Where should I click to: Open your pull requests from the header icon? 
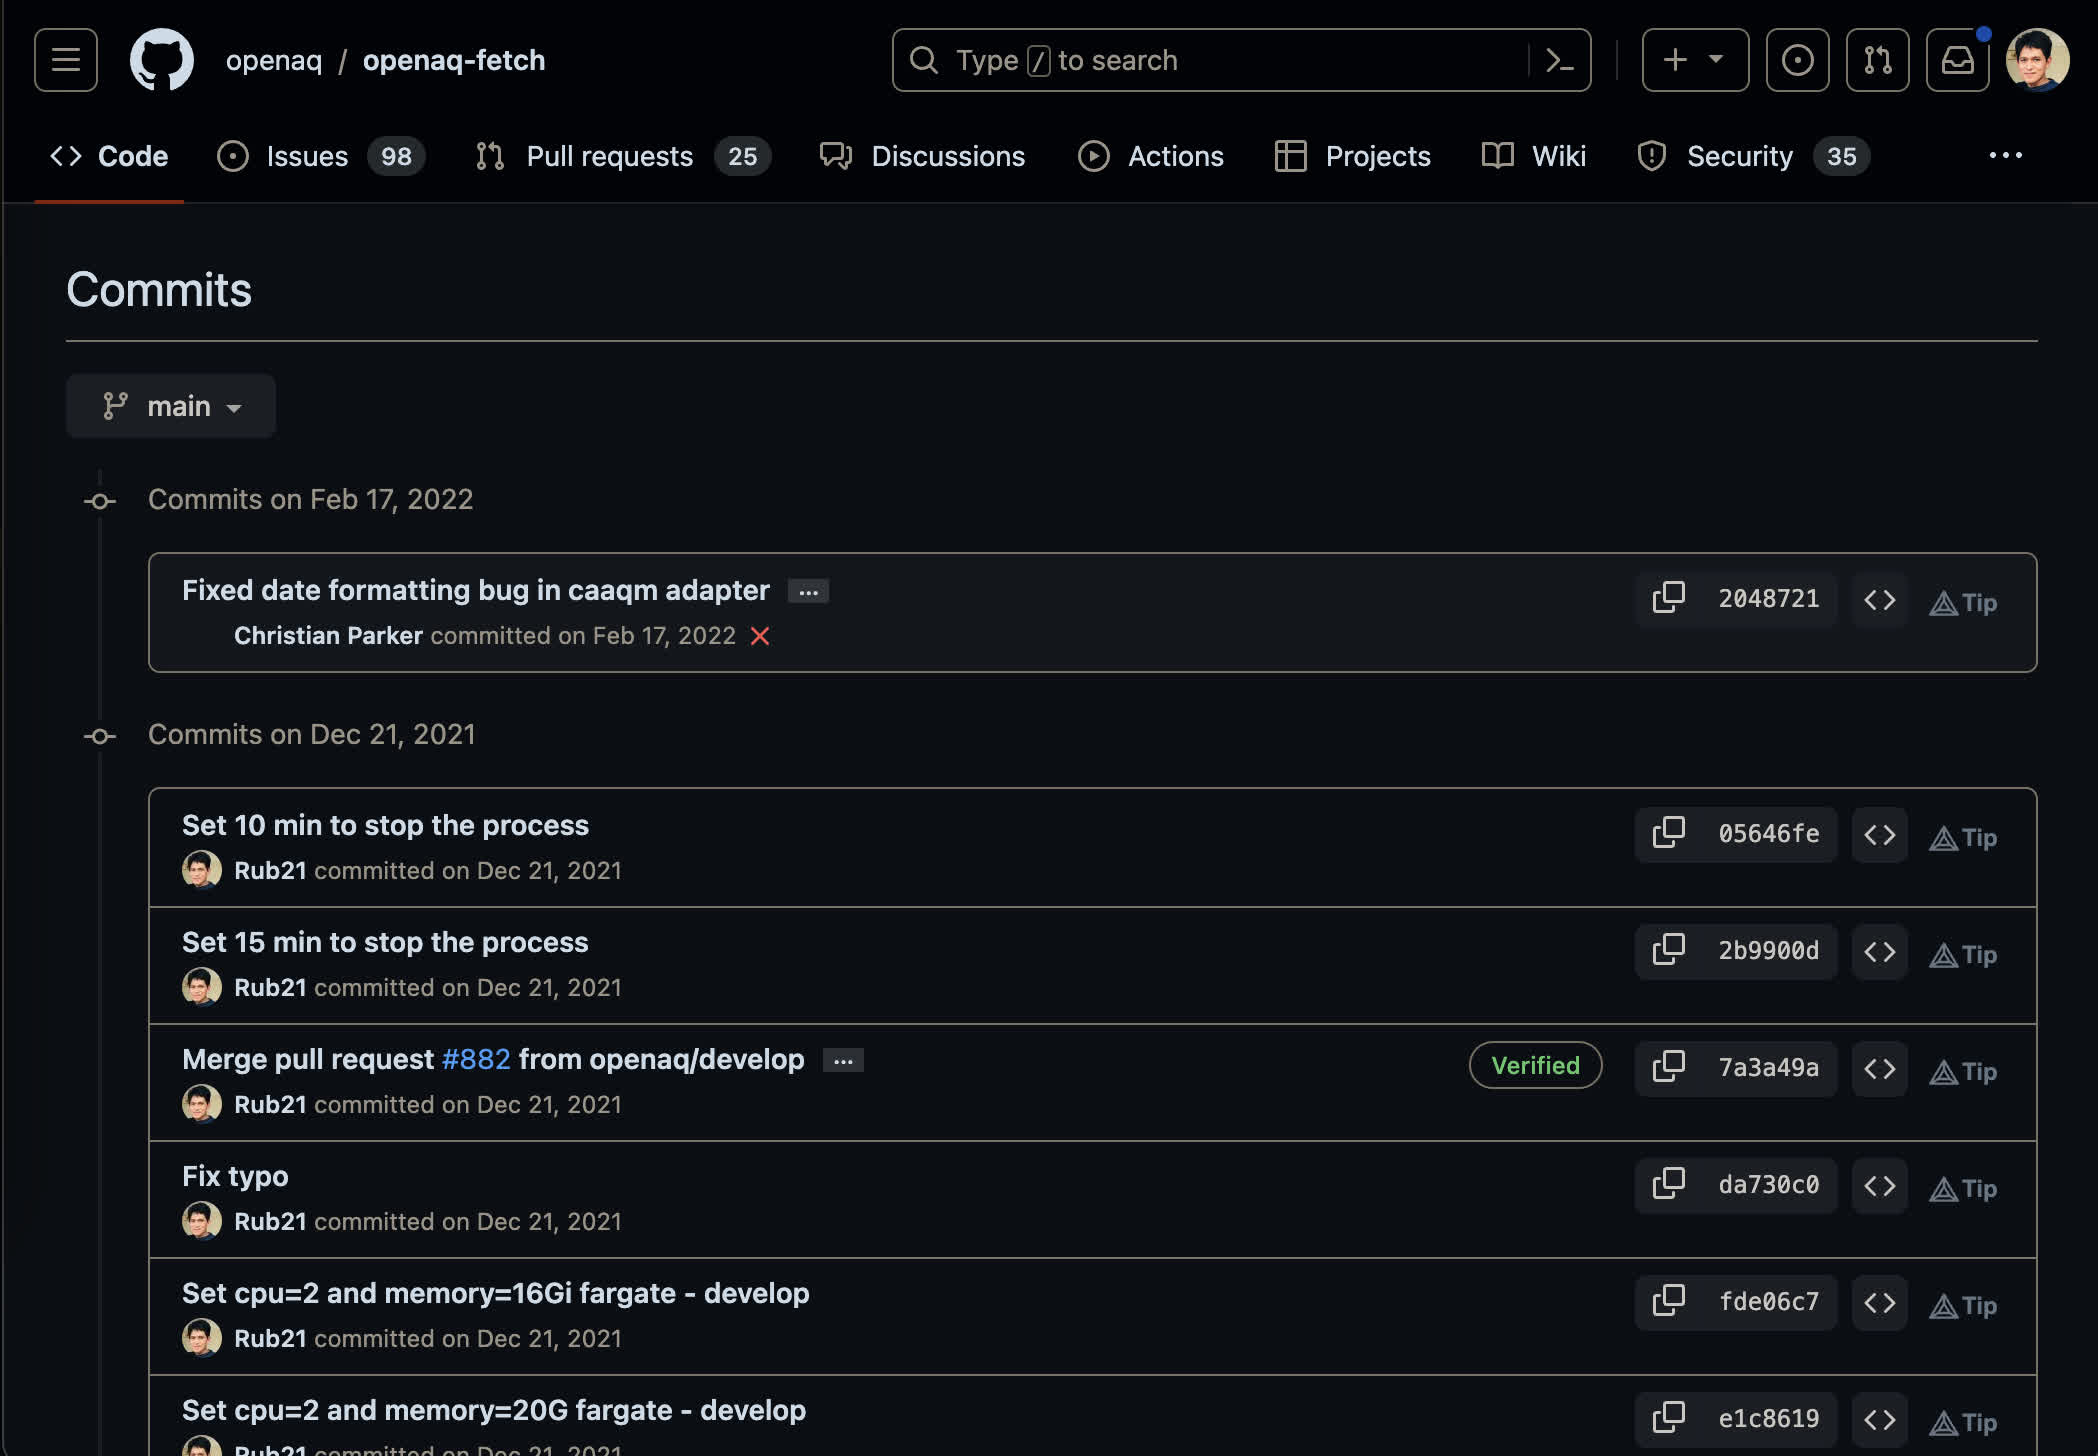point(1877,60)
